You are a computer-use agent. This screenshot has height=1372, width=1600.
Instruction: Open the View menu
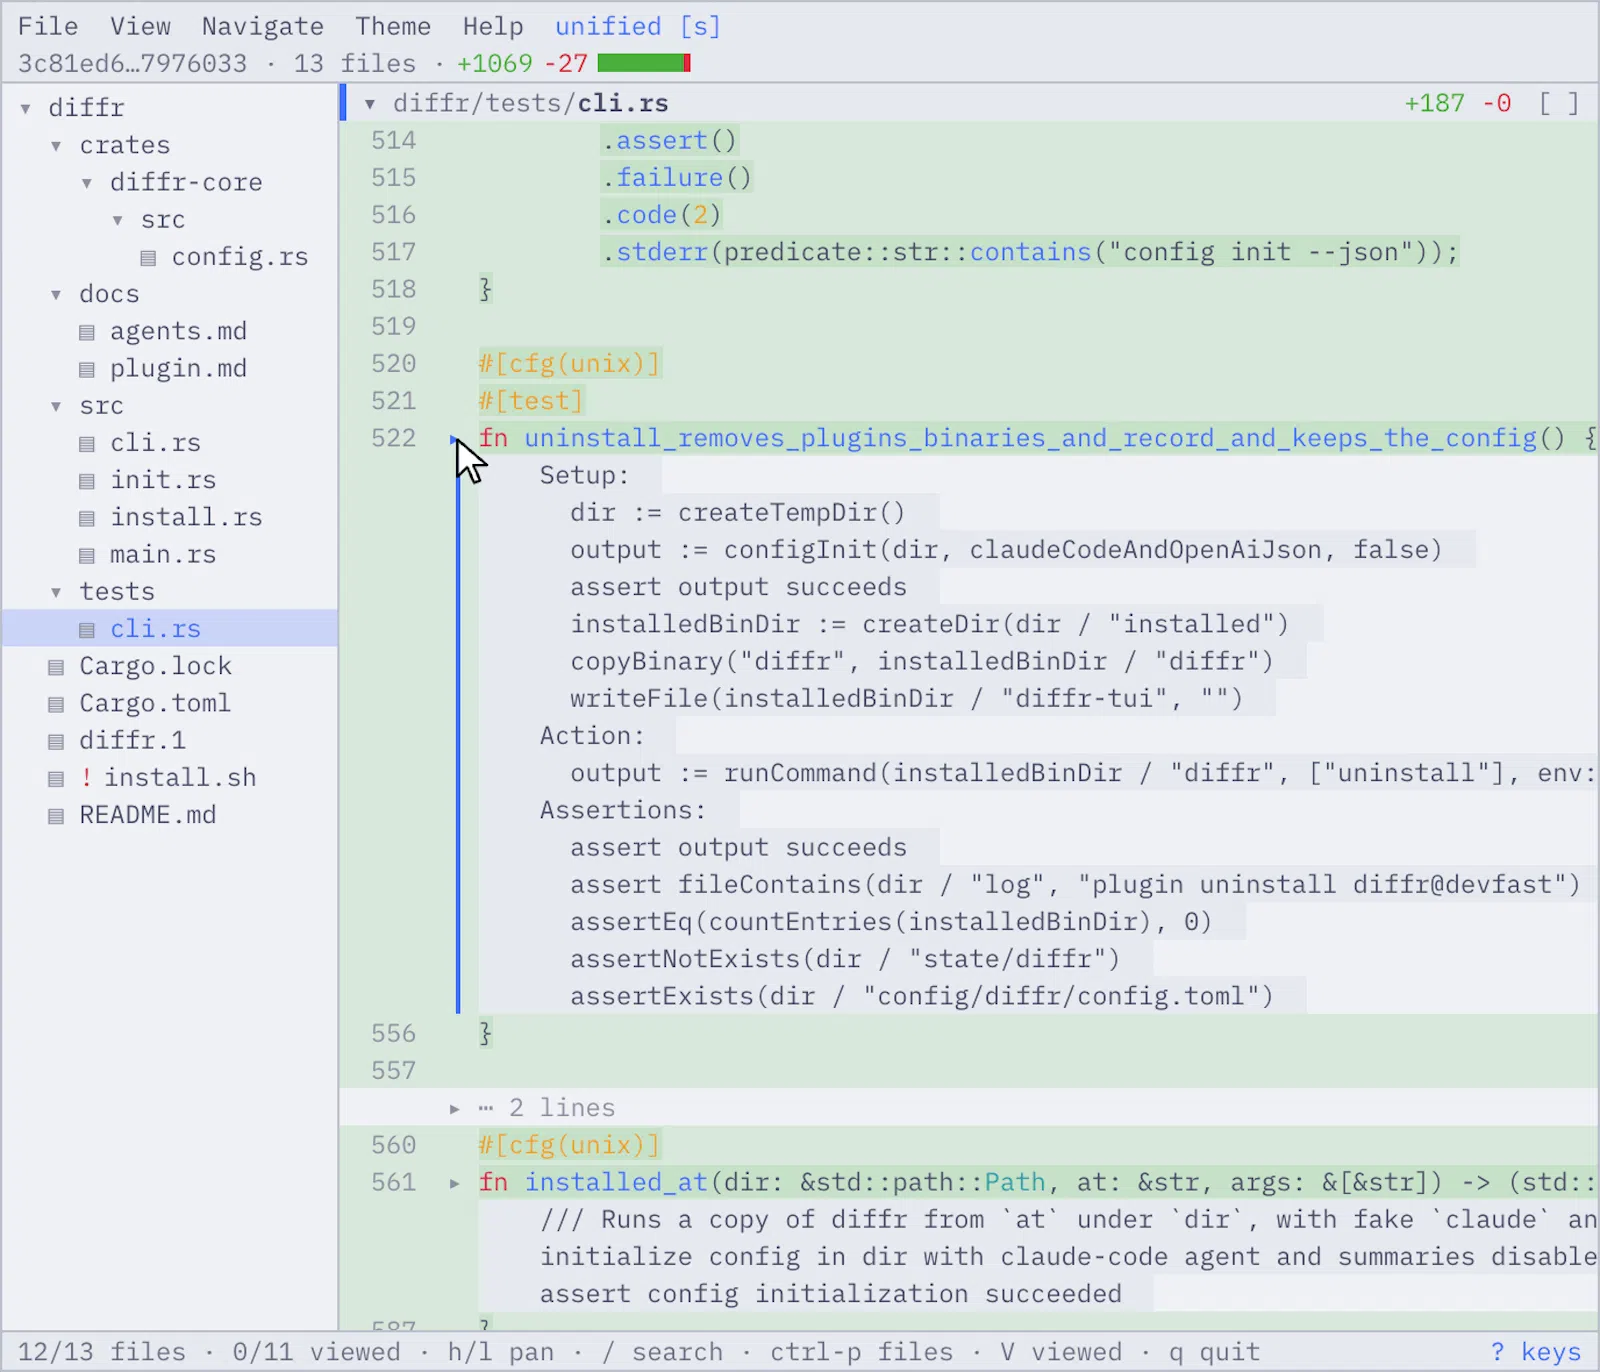[x=140, y=26]
